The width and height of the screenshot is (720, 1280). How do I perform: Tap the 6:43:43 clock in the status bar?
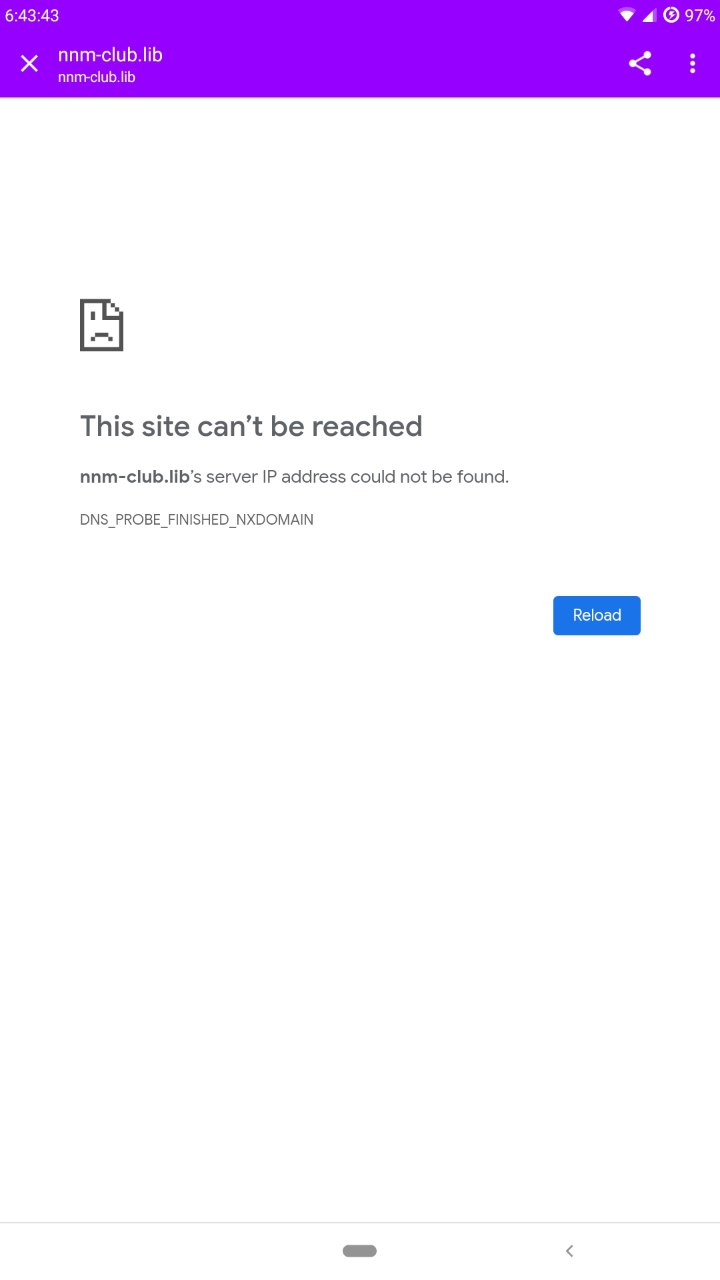point(32,15)
